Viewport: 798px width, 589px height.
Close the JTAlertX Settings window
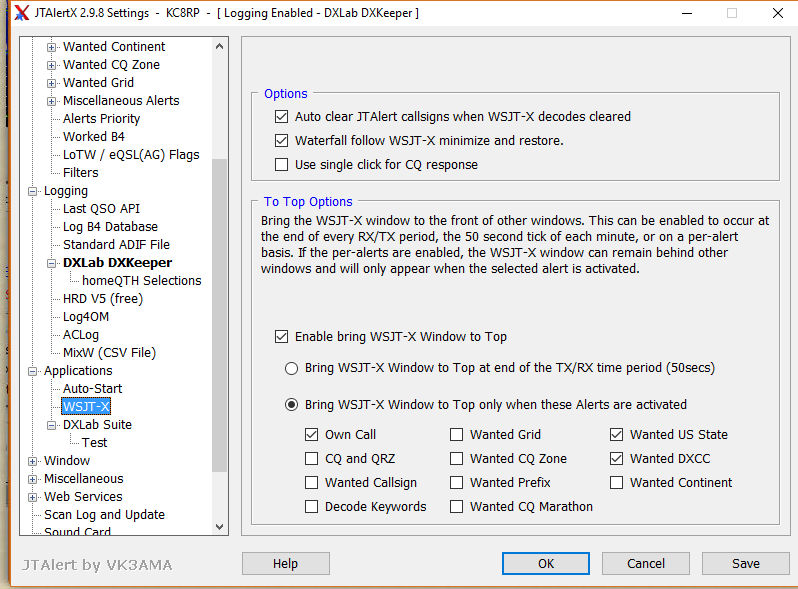(778, 13)
